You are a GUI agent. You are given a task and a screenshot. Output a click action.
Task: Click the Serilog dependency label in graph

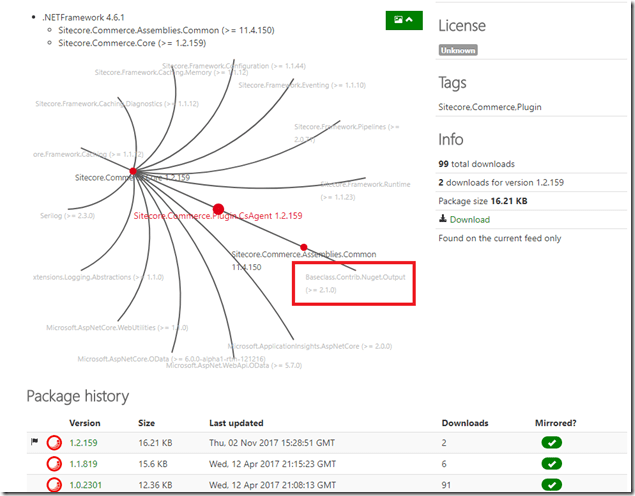51,216
